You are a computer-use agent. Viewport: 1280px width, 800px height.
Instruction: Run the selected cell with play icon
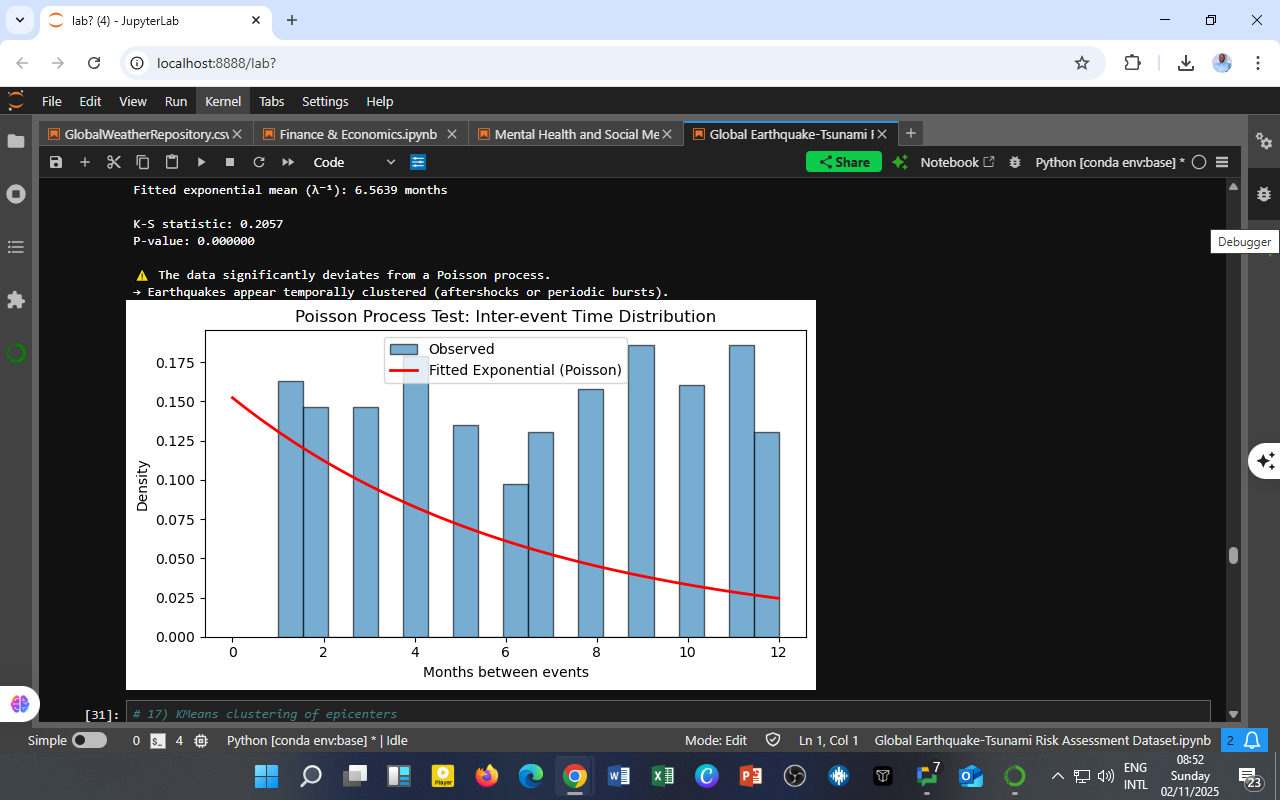[x=201, y=162]
